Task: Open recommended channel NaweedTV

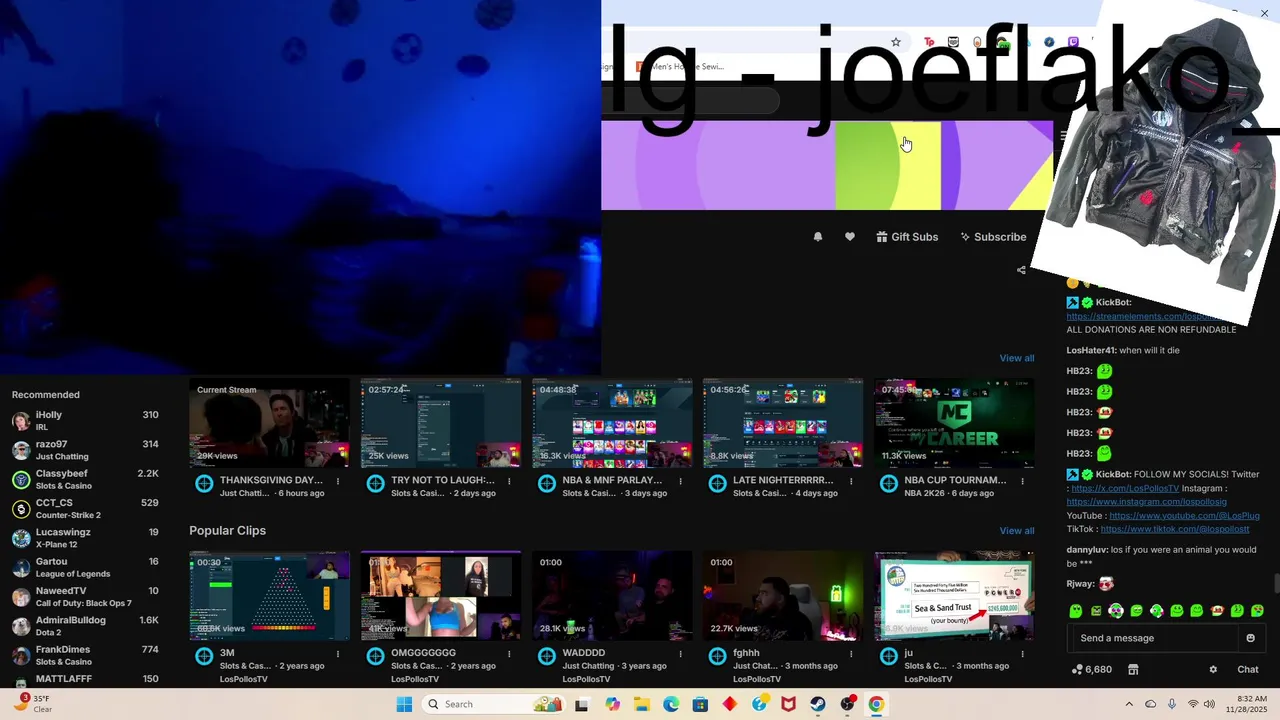Action: [85, 597]
